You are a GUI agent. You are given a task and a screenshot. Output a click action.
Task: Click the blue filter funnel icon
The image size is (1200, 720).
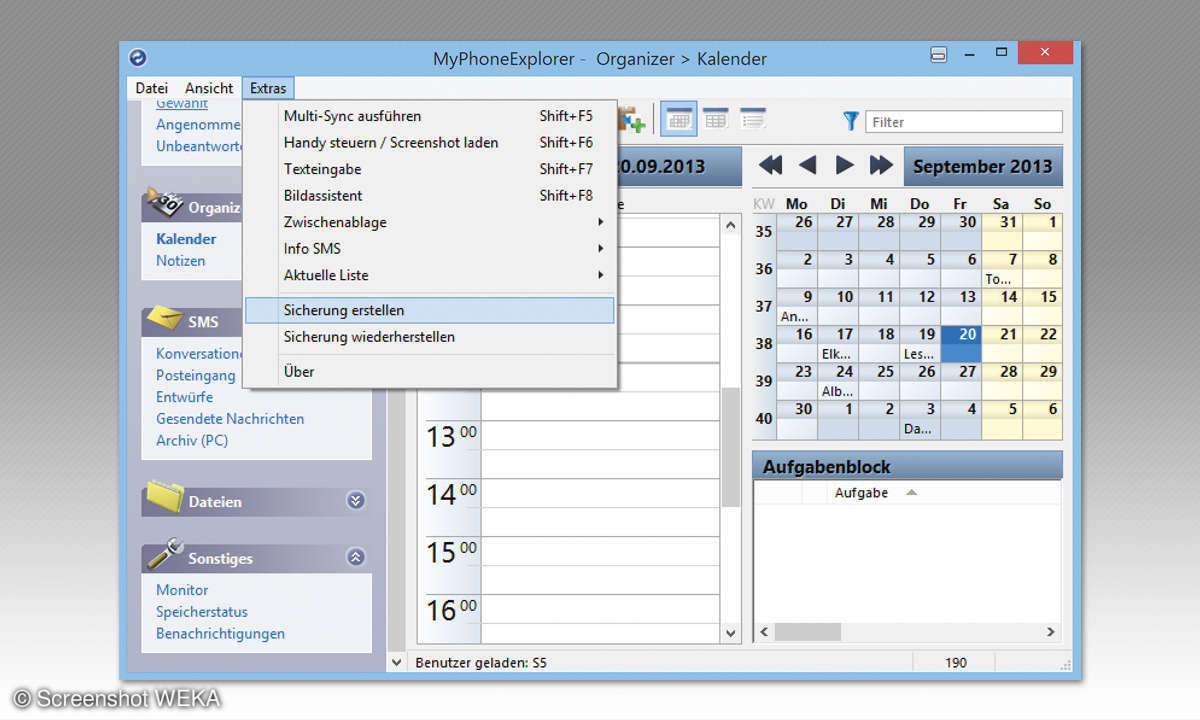(x=851, y=121)
